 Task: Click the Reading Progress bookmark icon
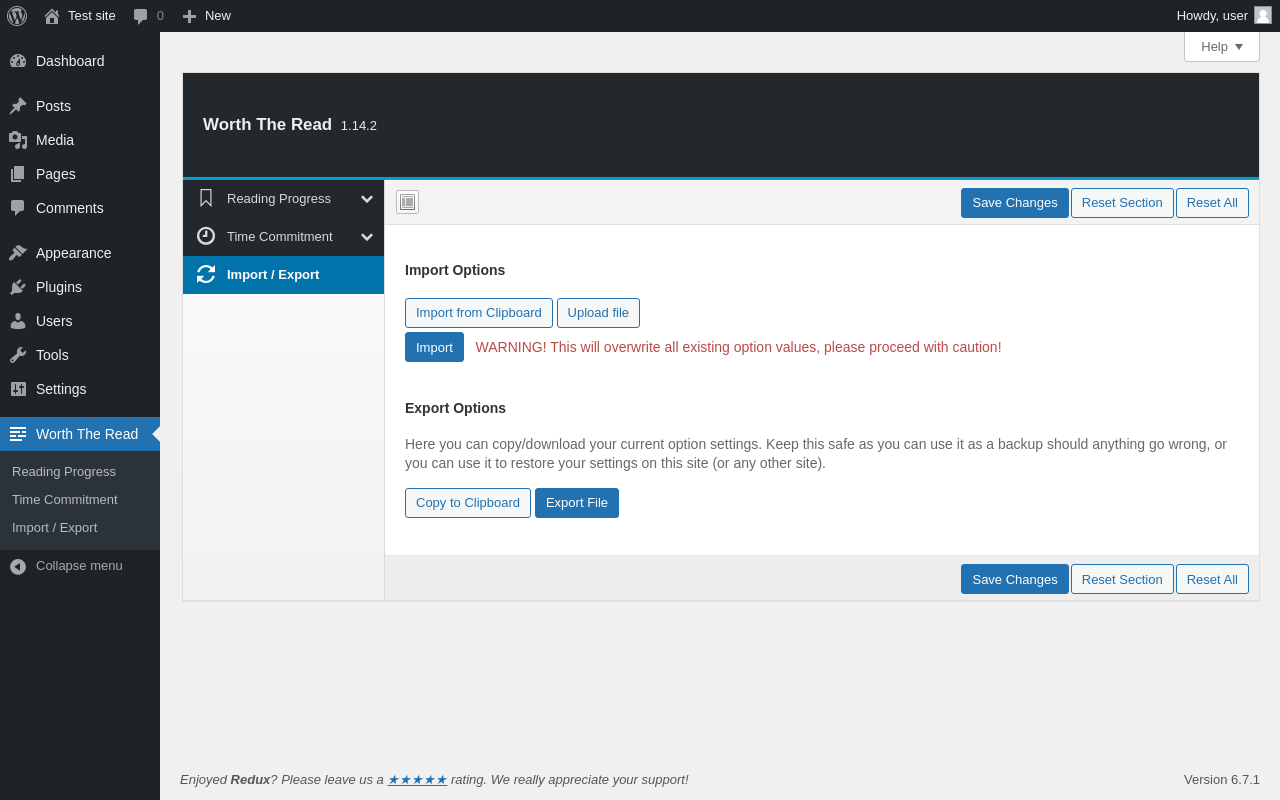tap(206, 198)
